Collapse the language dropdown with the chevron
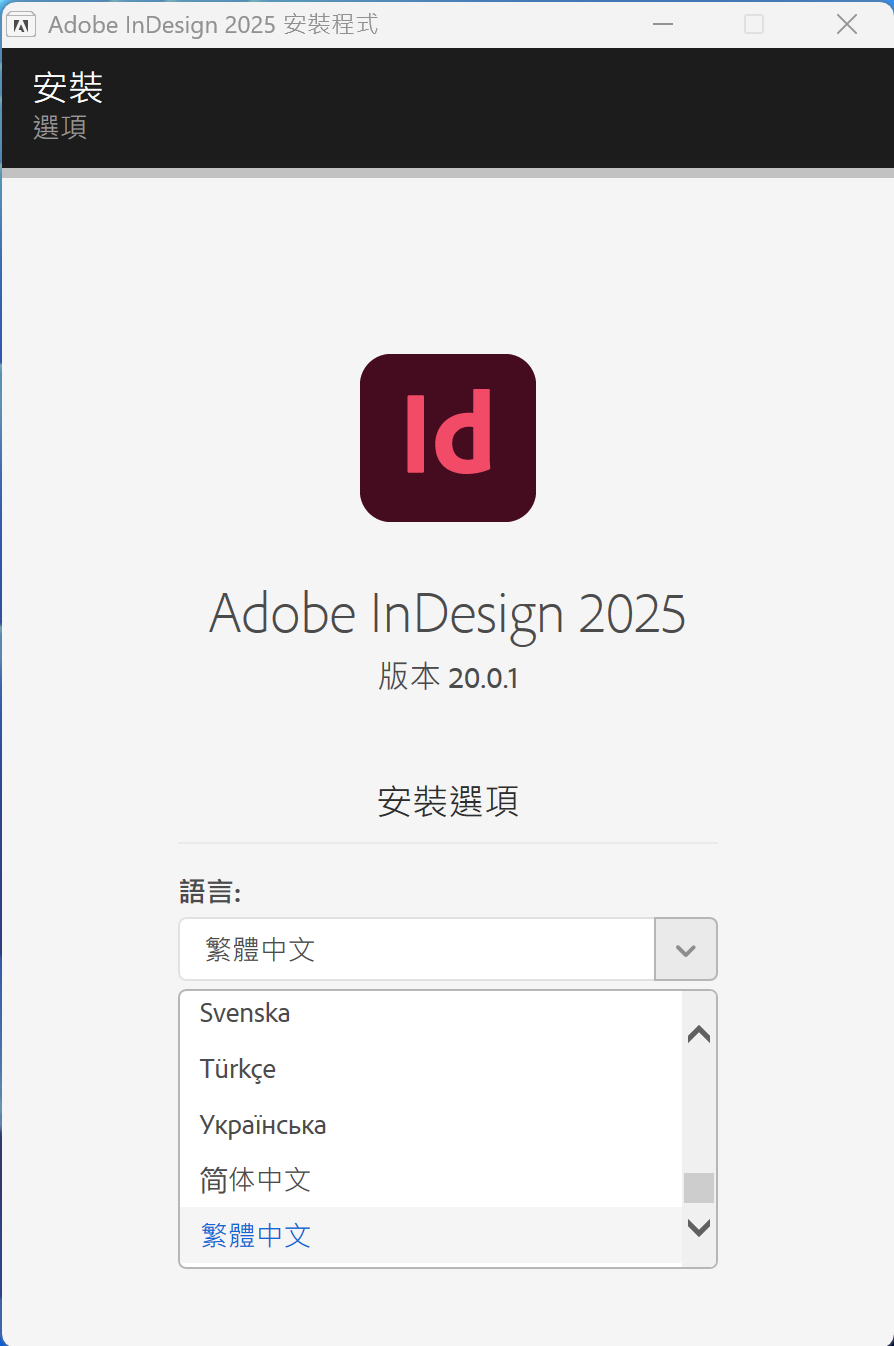Viewport: 894px width, 1346px height. point(685,949)
